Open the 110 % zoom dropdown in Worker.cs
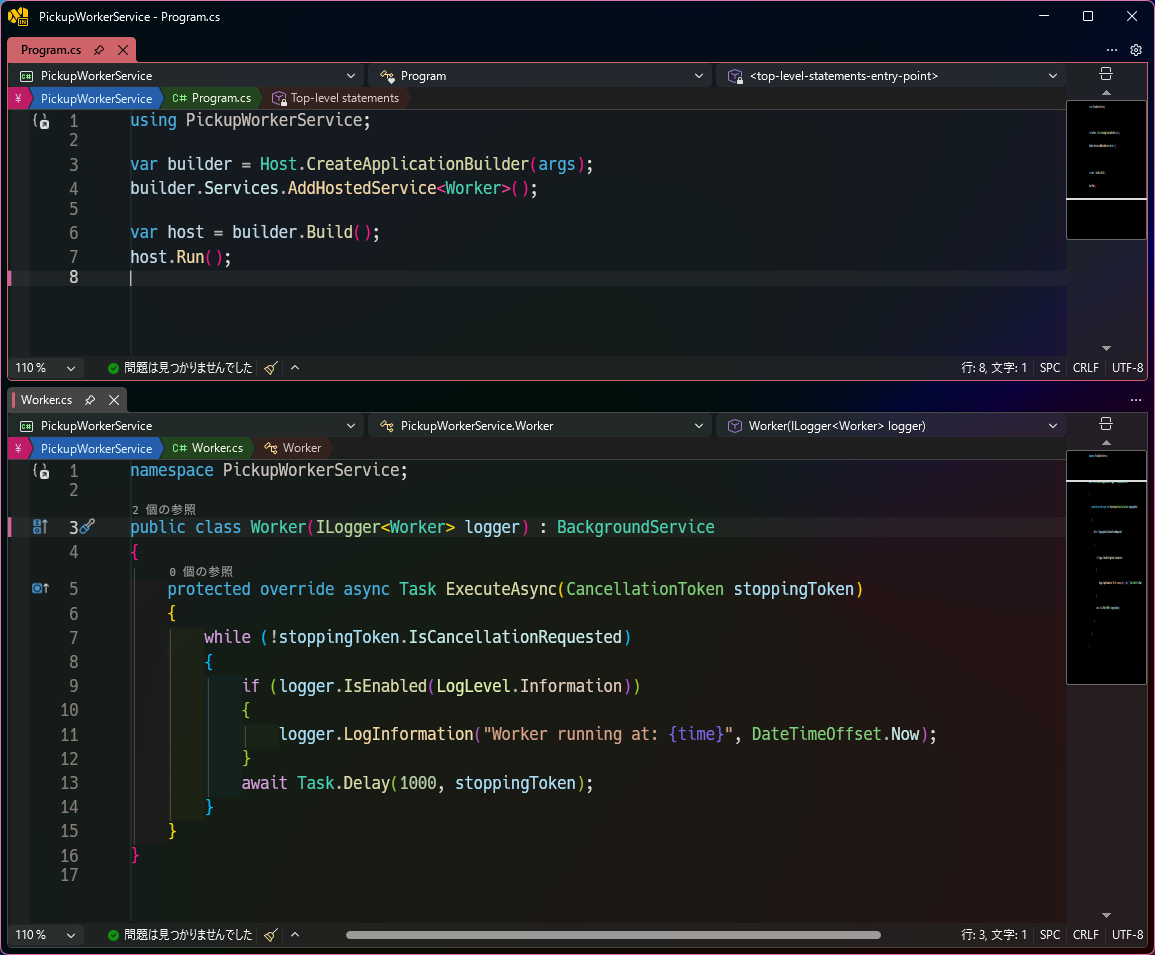The width and height of the screenshot is (1155, 955). pyautogui.click(x=46, y=935)
